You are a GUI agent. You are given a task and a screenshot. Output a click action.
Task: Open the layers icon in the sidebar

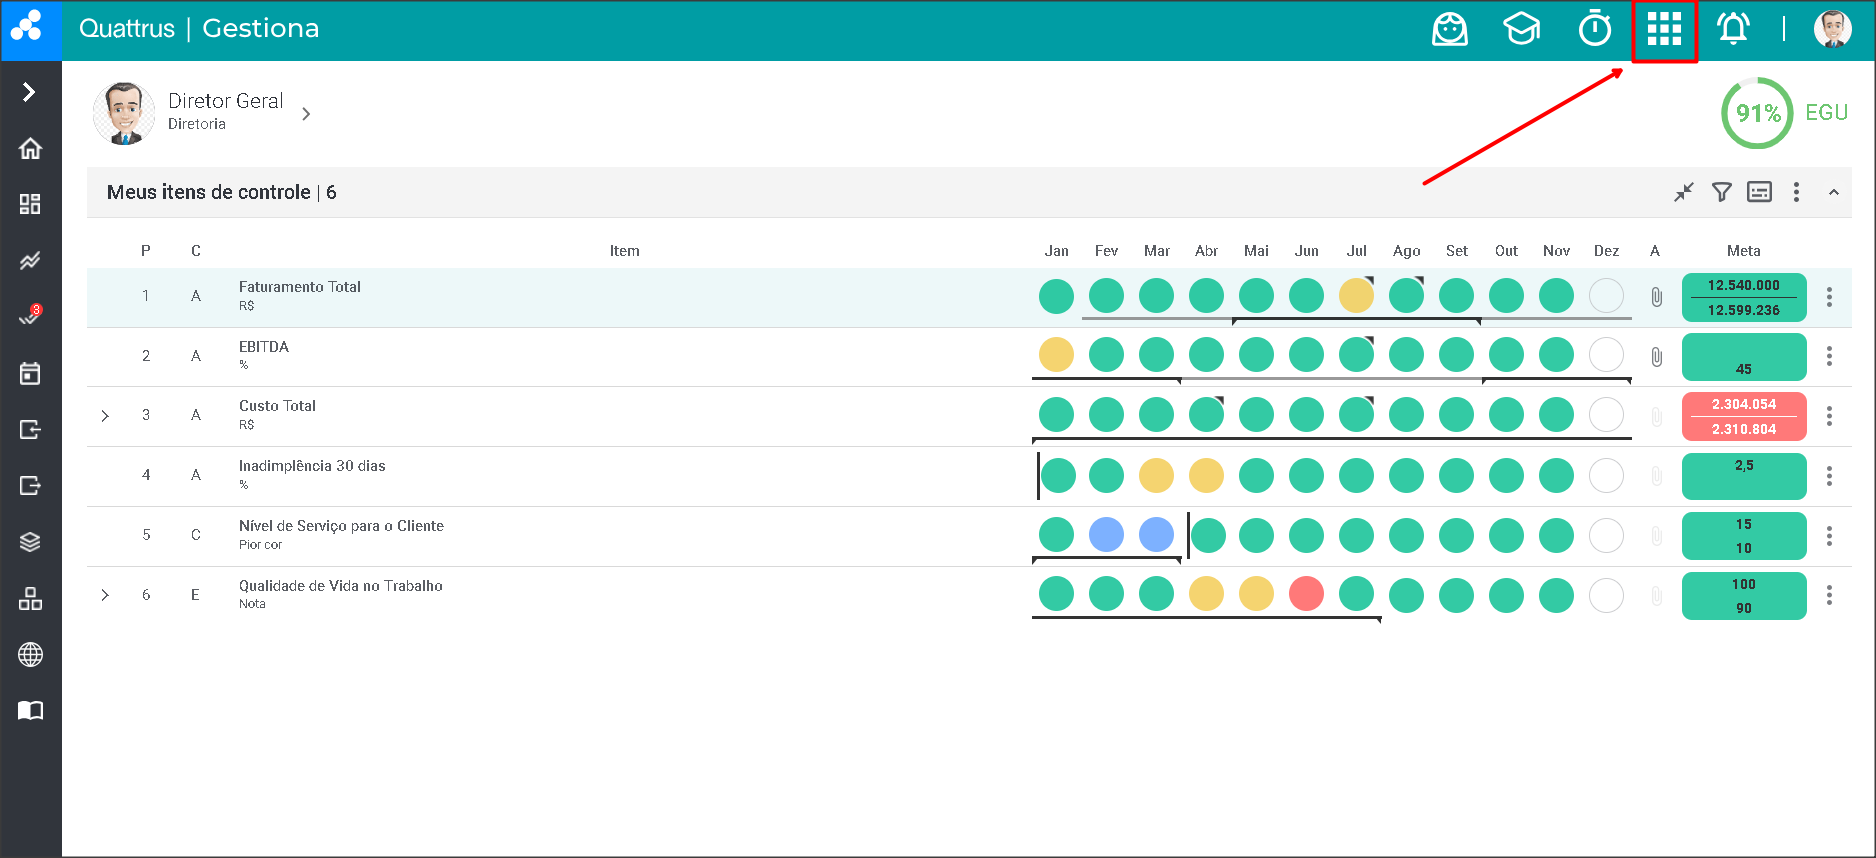click(30, 542)
